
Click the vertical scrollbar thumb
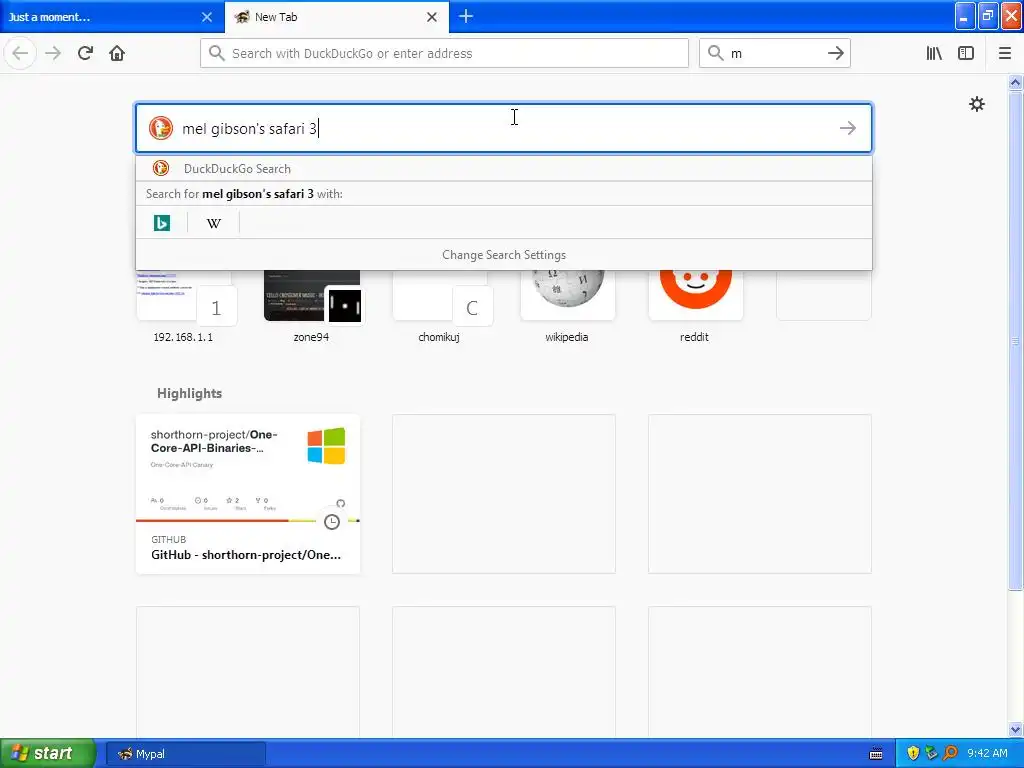pos(1016,340)
